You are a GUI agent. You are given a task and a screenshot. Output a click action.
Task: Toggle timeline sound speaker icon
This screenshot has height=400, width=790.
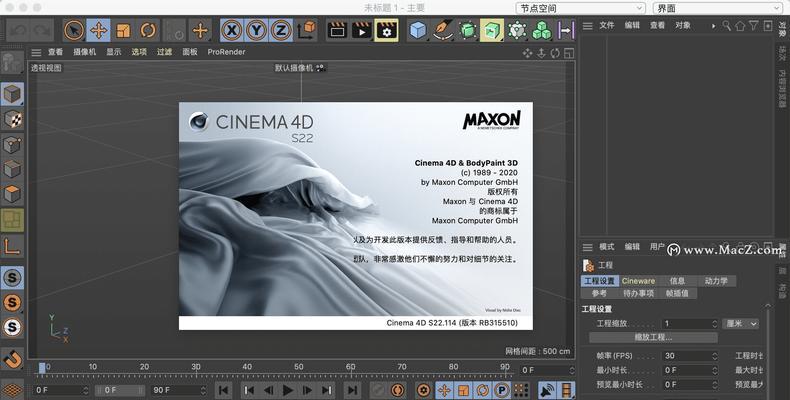pos(547,390)
